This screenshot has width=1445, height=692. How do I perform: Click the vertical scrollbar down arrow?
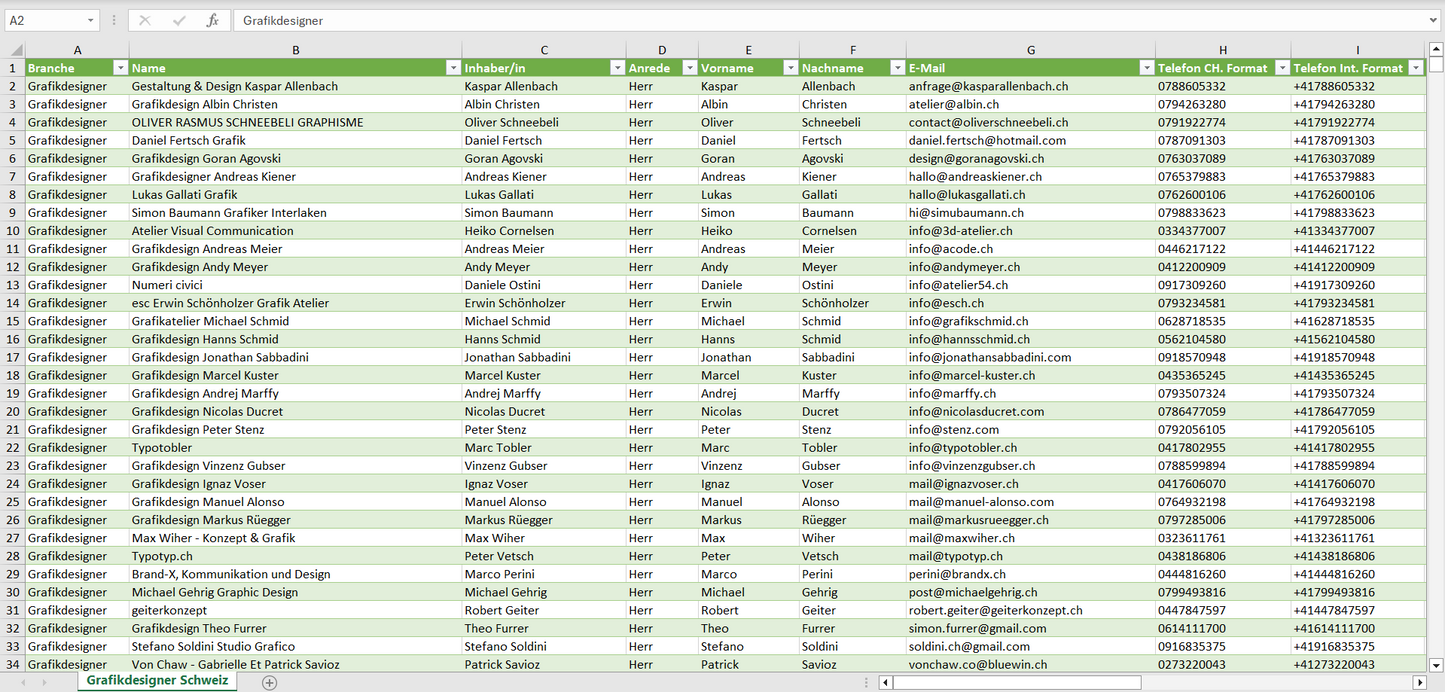(1436, 664)
